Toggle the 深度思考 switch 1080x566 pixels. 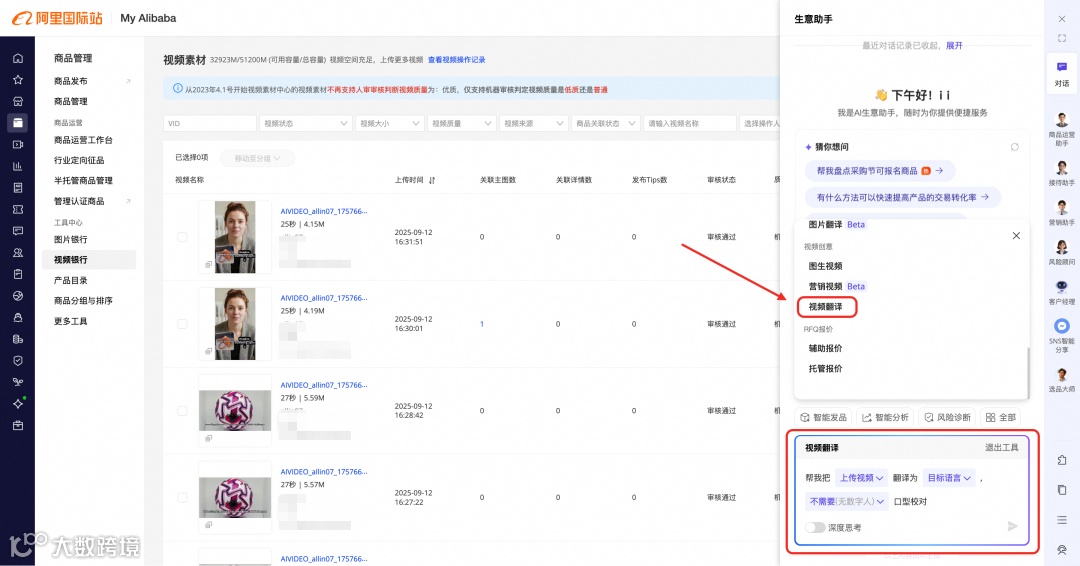pyautogui.click(x=815, y=527)
